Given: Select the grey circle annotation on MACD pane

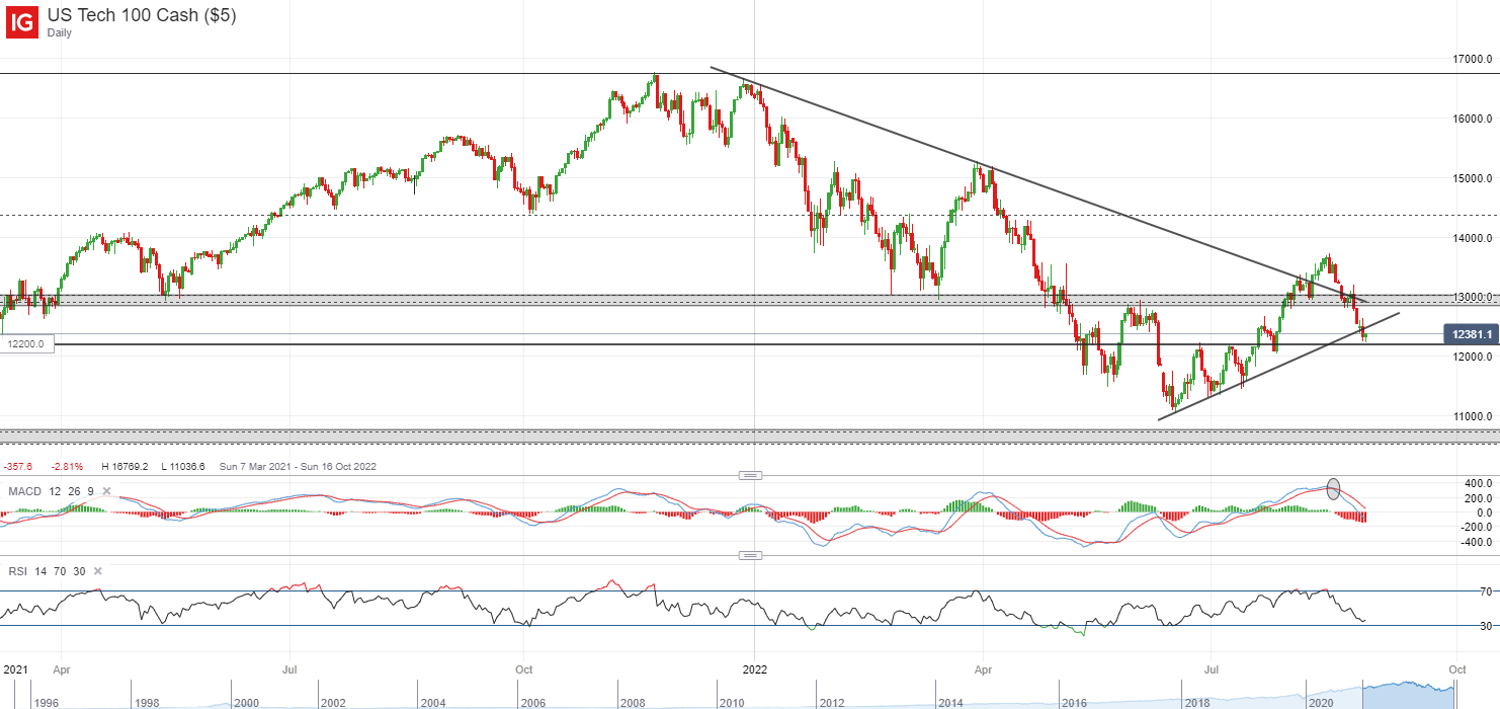Looking at the screenshot, I should [1332, 489].
